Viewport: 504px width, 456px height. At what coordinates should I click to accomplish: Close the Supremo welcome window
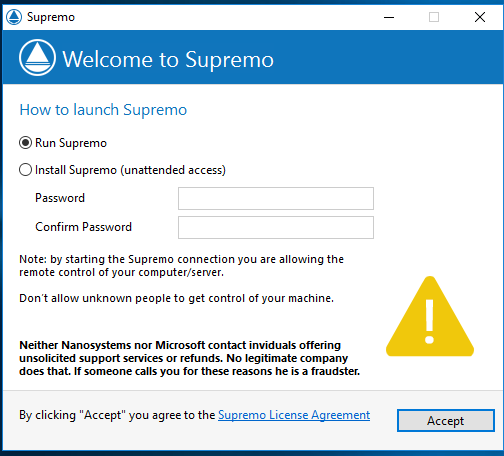coord(480,17)
